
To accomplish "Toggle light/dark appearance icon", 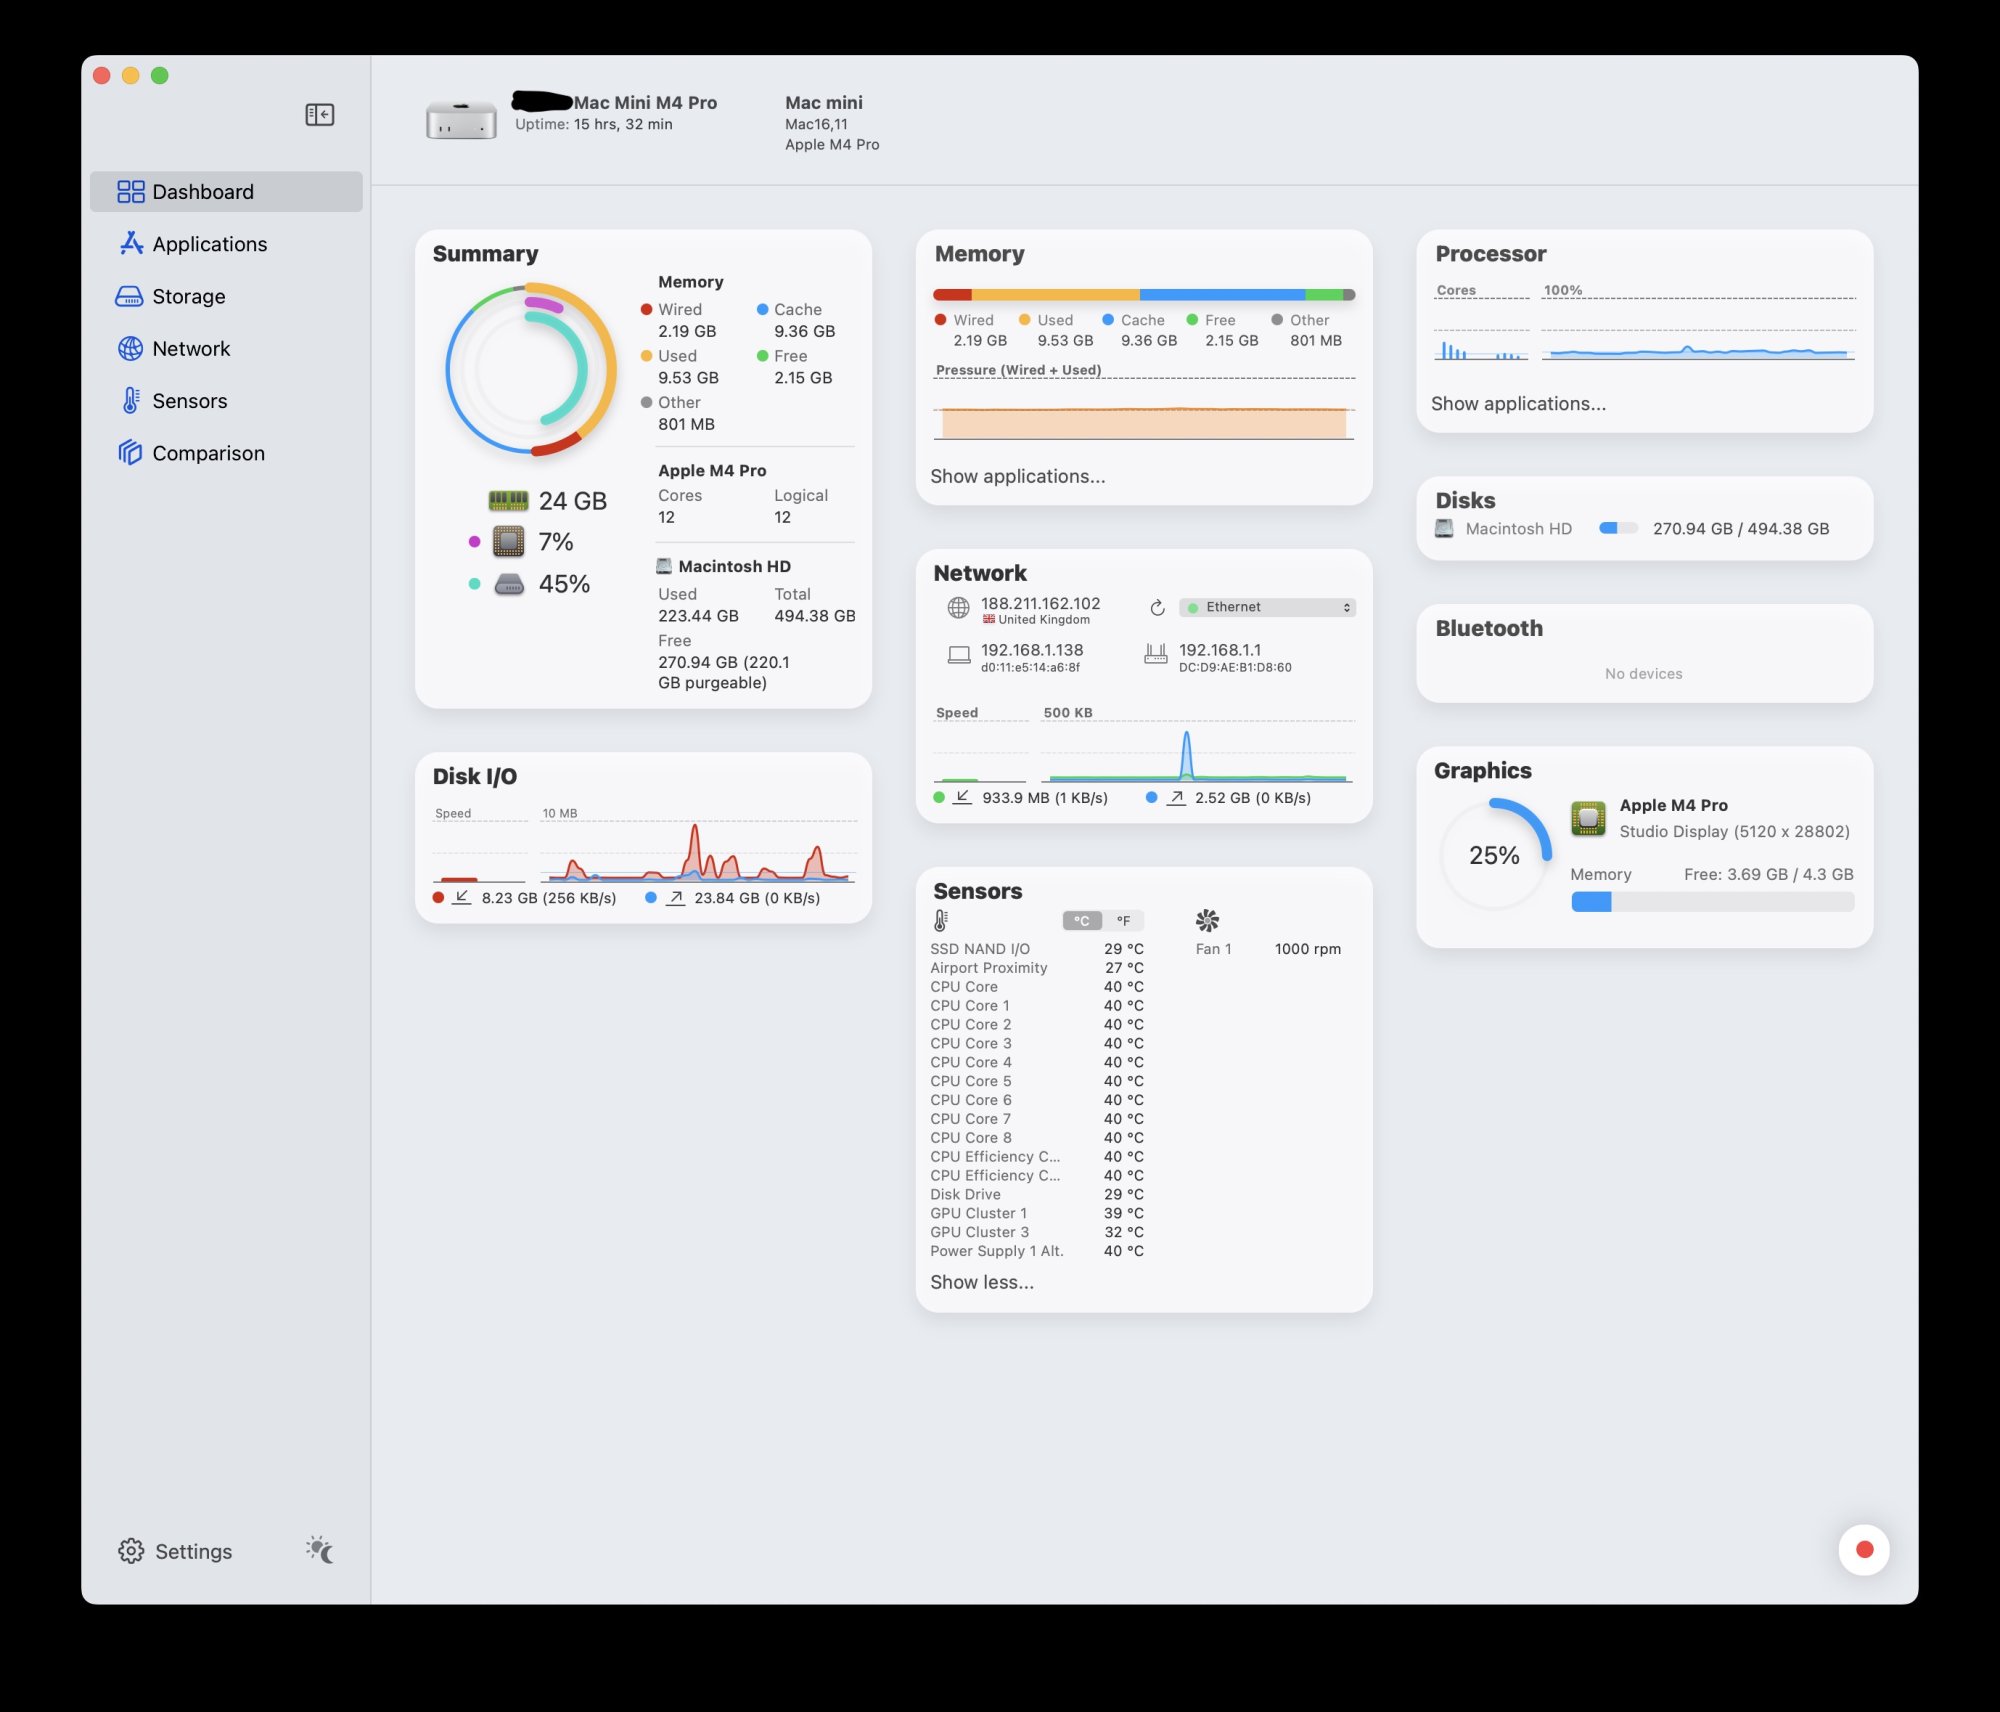I will (320, 1550).
